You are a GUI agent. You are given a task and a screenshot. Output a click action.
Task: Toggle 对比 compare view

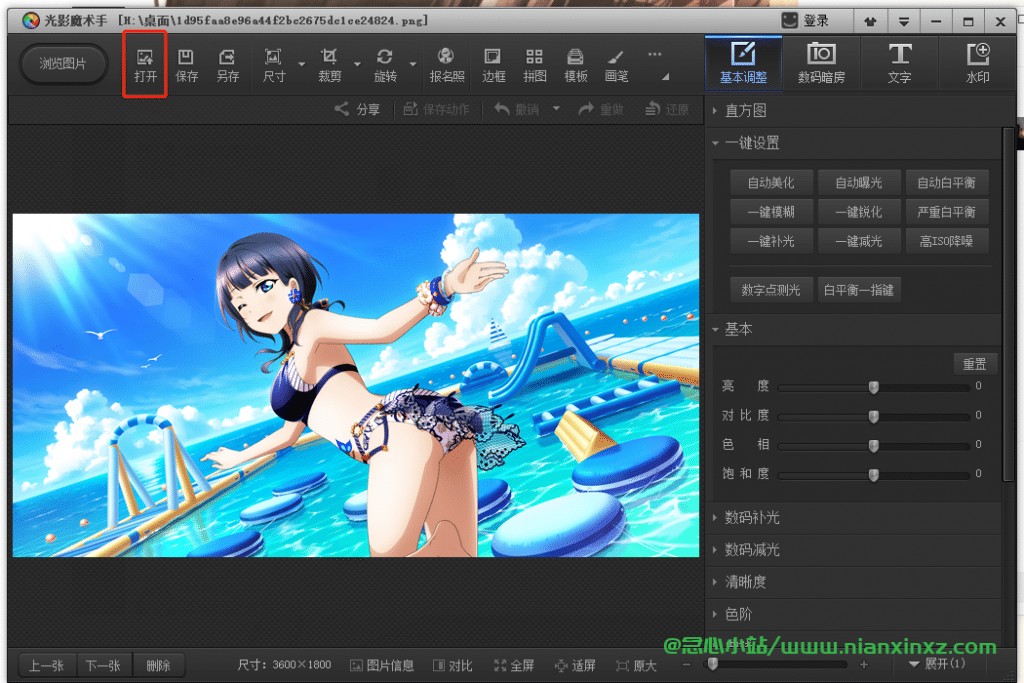(453, 665)
